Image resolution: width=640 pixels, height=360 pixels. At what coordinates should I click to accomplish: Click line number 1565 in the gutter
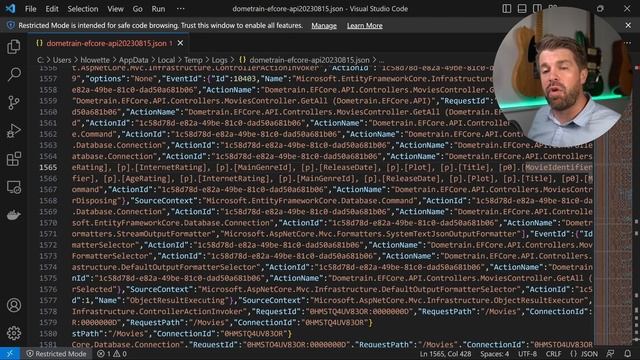coord(48,167)
